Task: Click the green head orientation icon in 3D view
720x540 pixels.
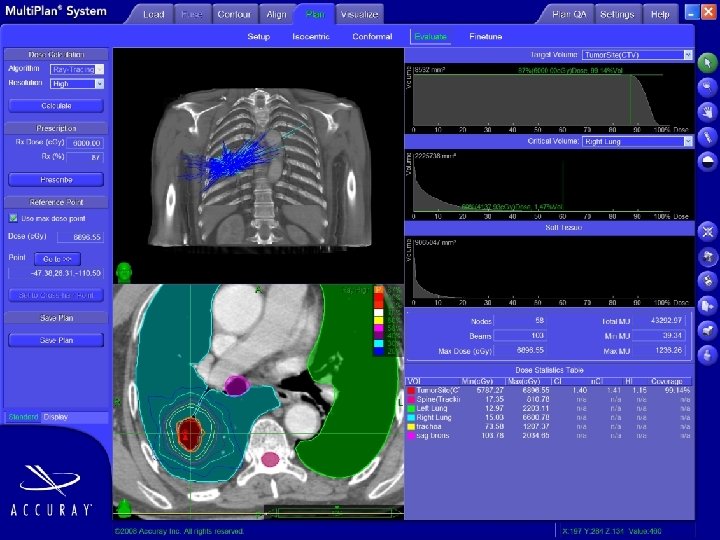Action: click(x=124, y=272)
